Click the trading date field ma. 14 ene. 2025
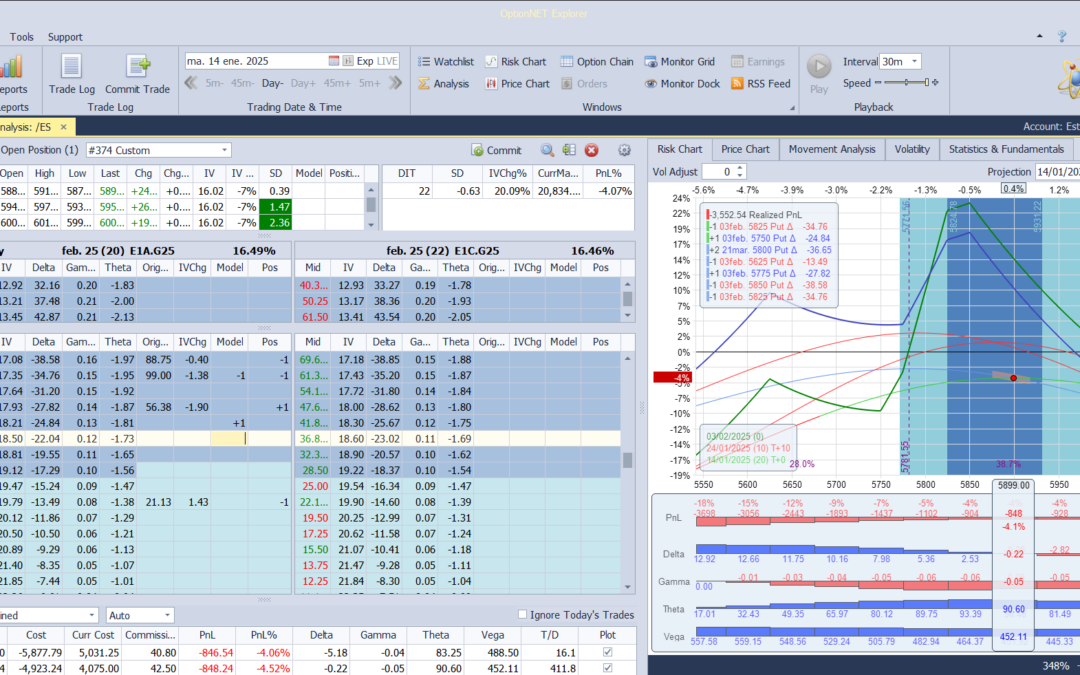The width and height of the screenshot is (1080, 675). pyautogui.click(x=256, y=61)
